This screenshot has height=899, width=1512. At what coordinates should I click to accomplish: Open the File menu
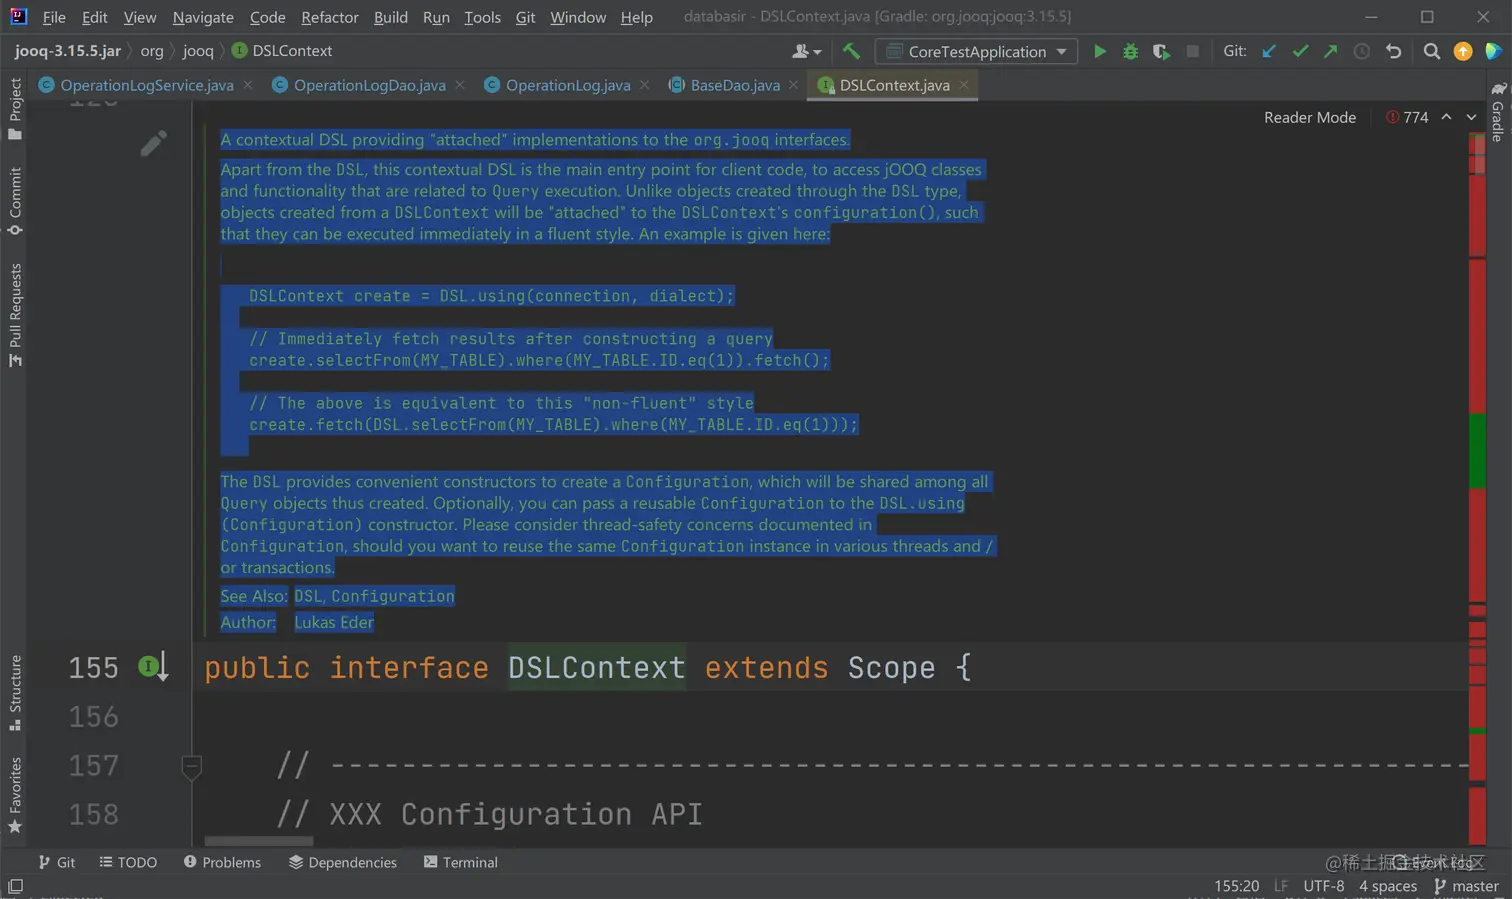coord(54,17)
